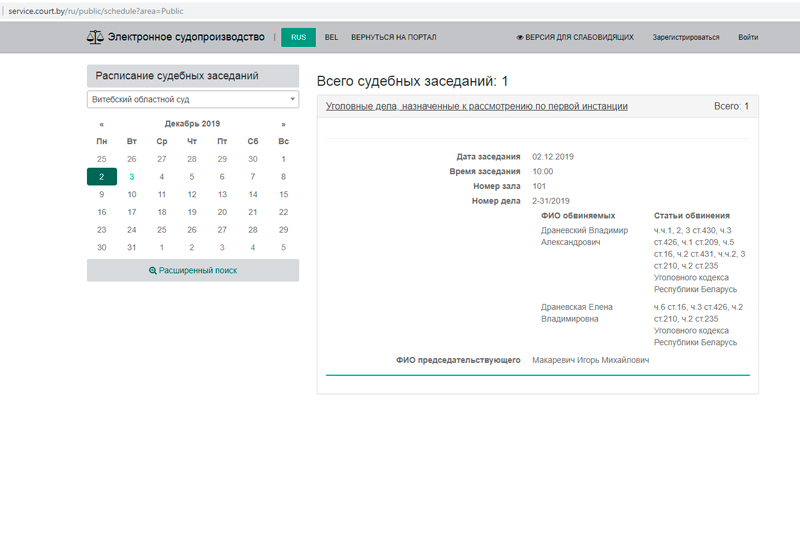The width and height of the screenshot is (800, 533).
Task: Switch language to BEL
Action: tap(331, 38)
